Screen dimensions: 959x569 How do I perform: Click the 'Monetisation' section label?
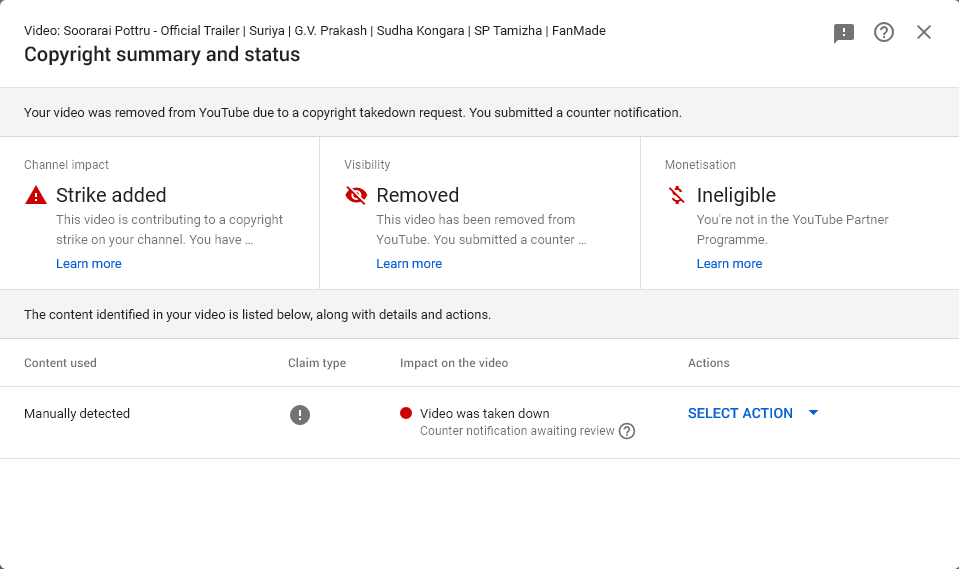coord(700,165)
